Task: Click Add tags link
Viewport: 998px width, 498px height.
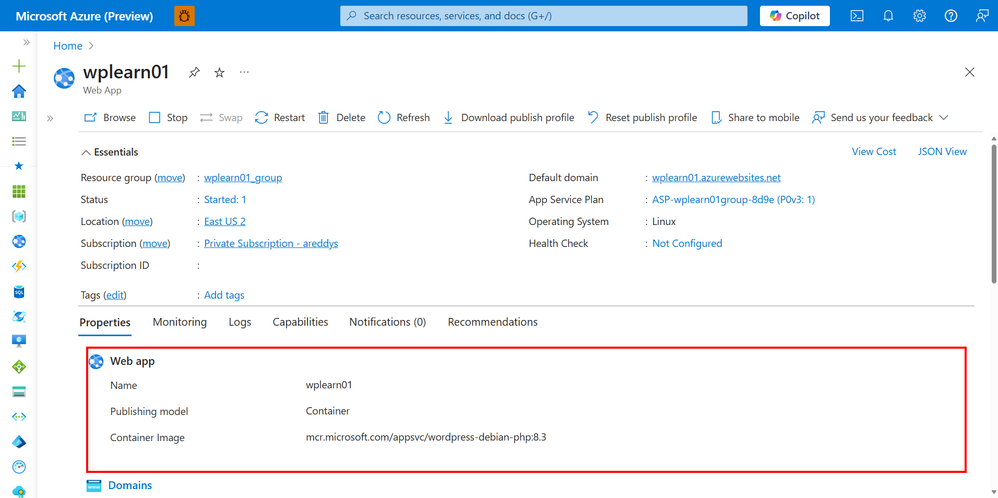Action: coord(224,295)
